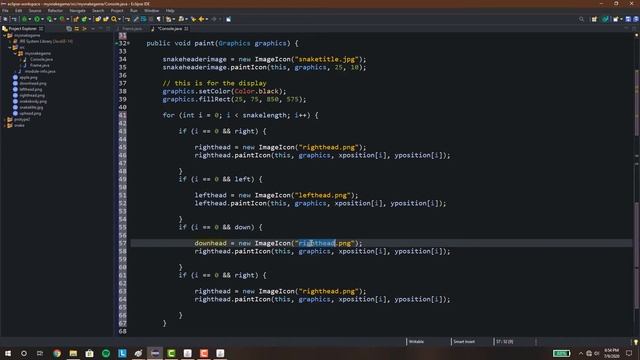Click "lefthead.png" string on line 51

[x=322, y=195]
